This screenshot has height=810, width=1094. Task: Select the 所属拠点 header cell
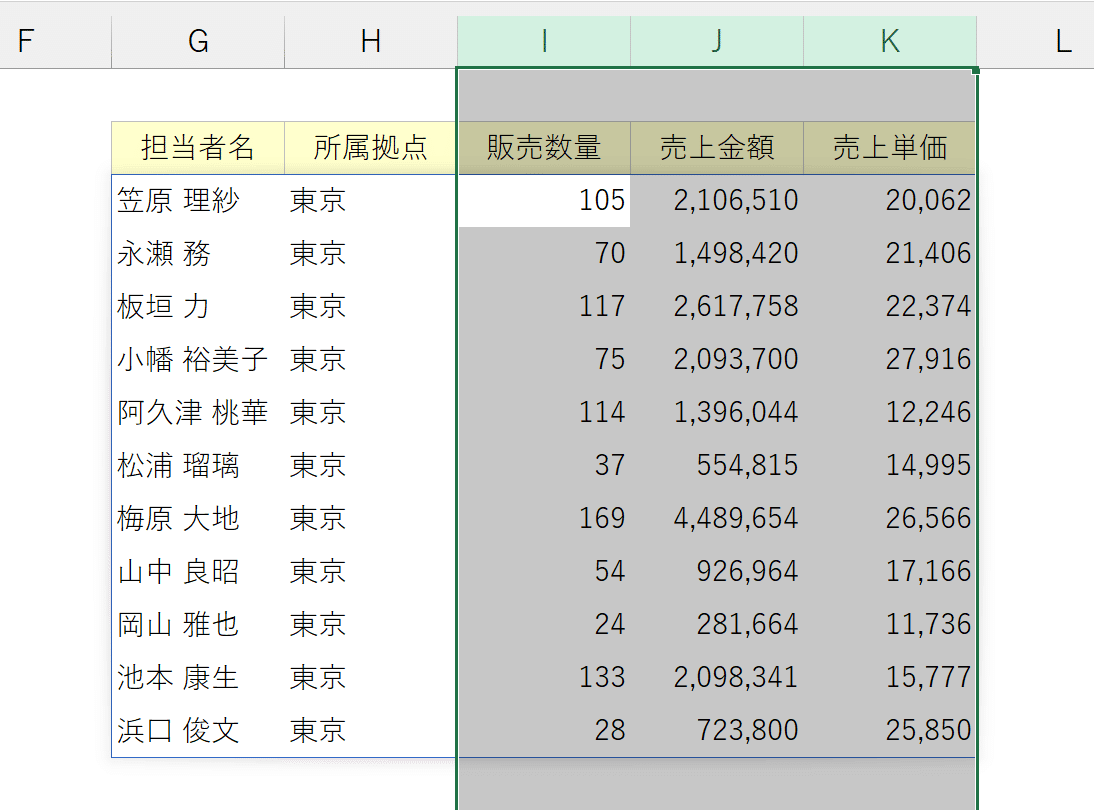click(x=371, y=148)
